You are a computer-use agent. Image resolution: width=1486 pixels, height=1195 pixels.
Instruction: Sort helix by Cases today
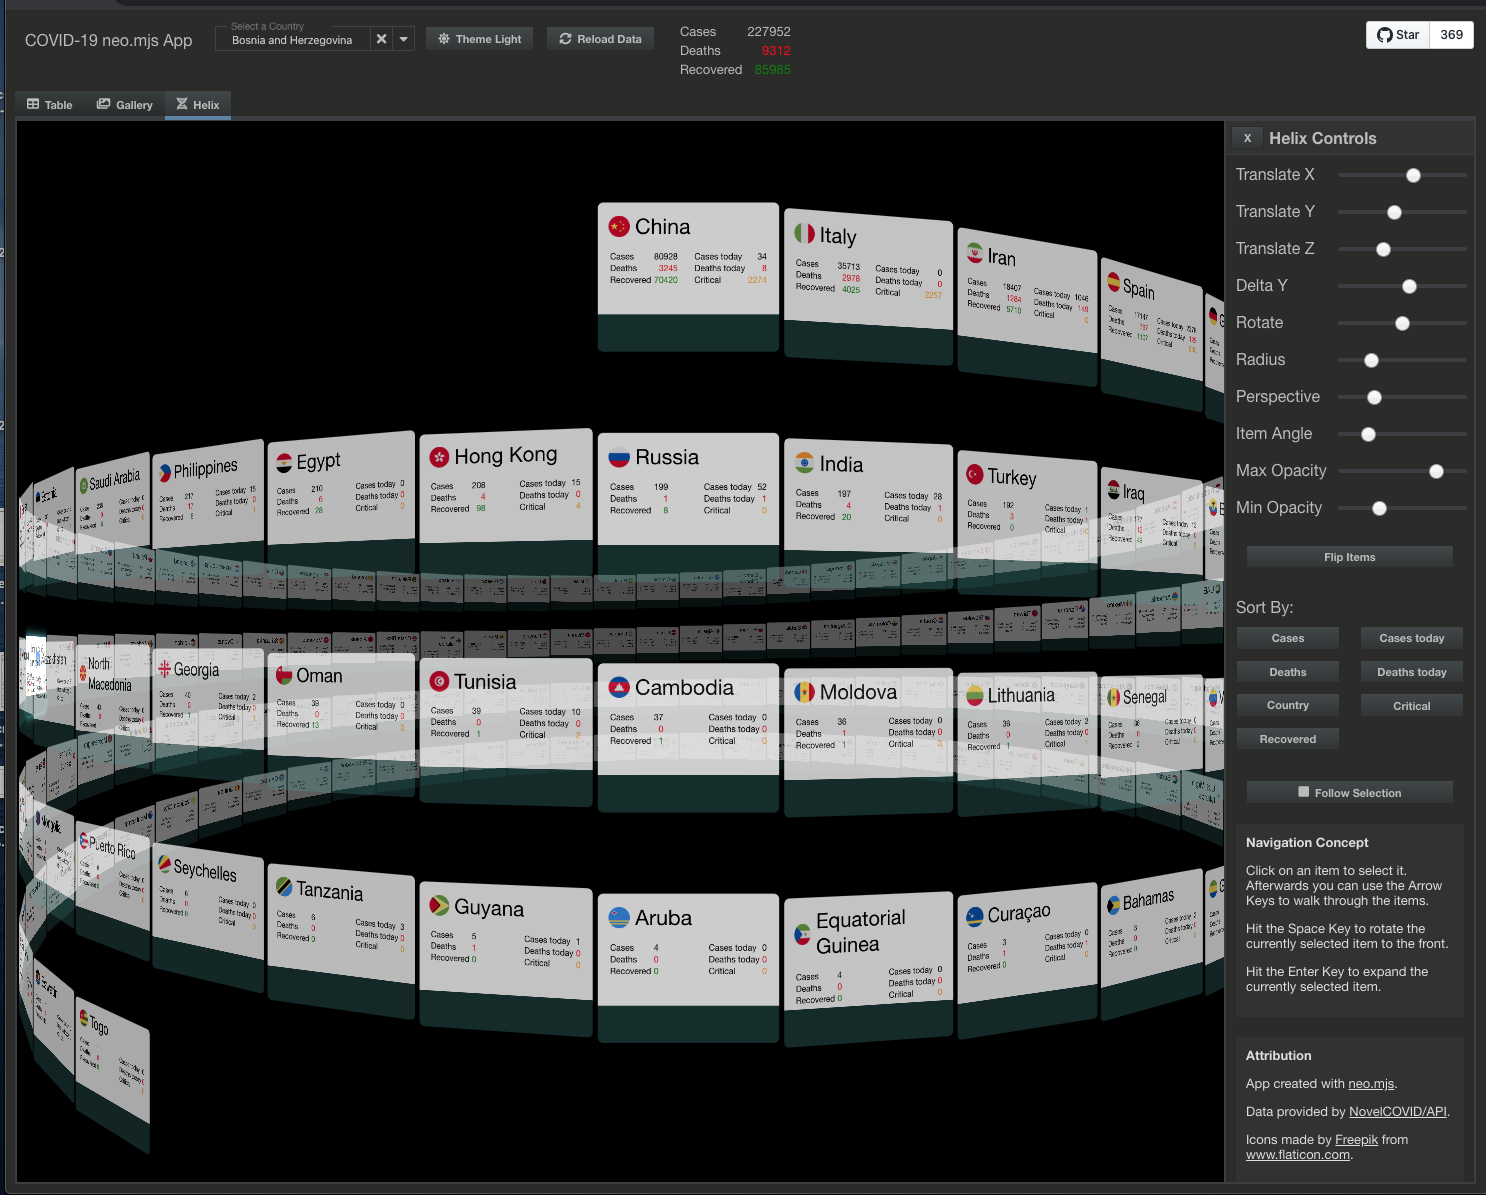(1412, 638)
